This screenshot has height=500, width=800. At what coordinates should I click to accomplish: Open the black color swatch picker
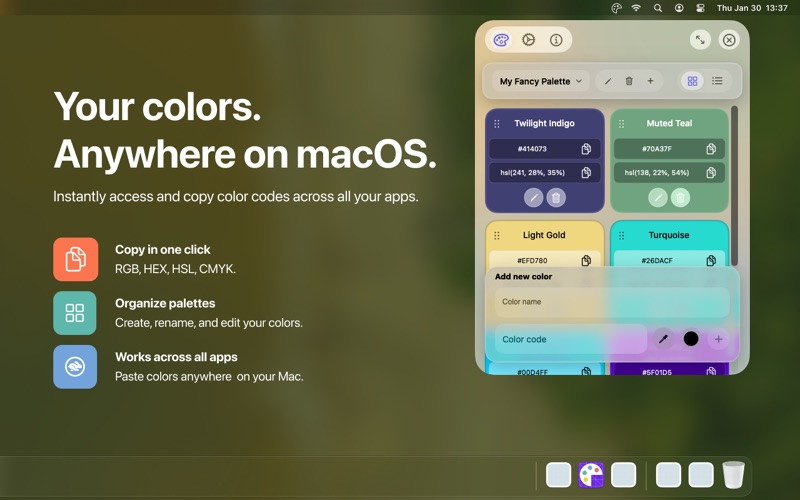coord(691,339)
